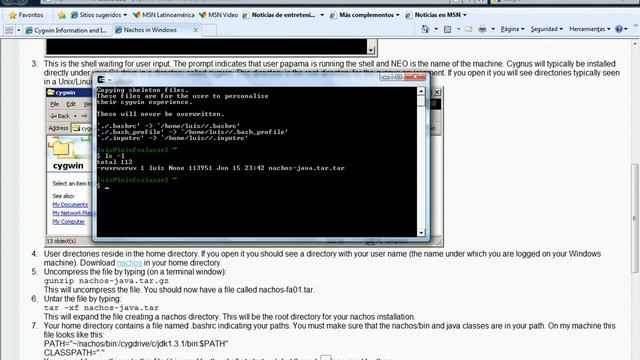Click the nachos-java.tar.tar filename in terminal
This screenshot has width=640, height=360.
[306, 168]
